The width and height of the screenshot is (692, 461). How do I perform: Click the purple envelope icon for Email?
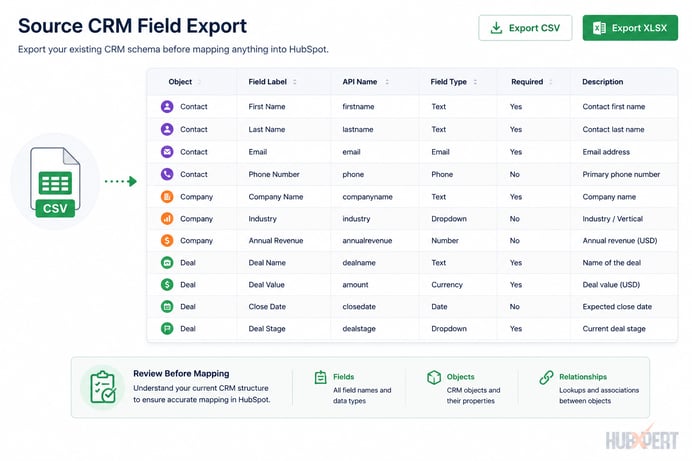click(167, 152)
